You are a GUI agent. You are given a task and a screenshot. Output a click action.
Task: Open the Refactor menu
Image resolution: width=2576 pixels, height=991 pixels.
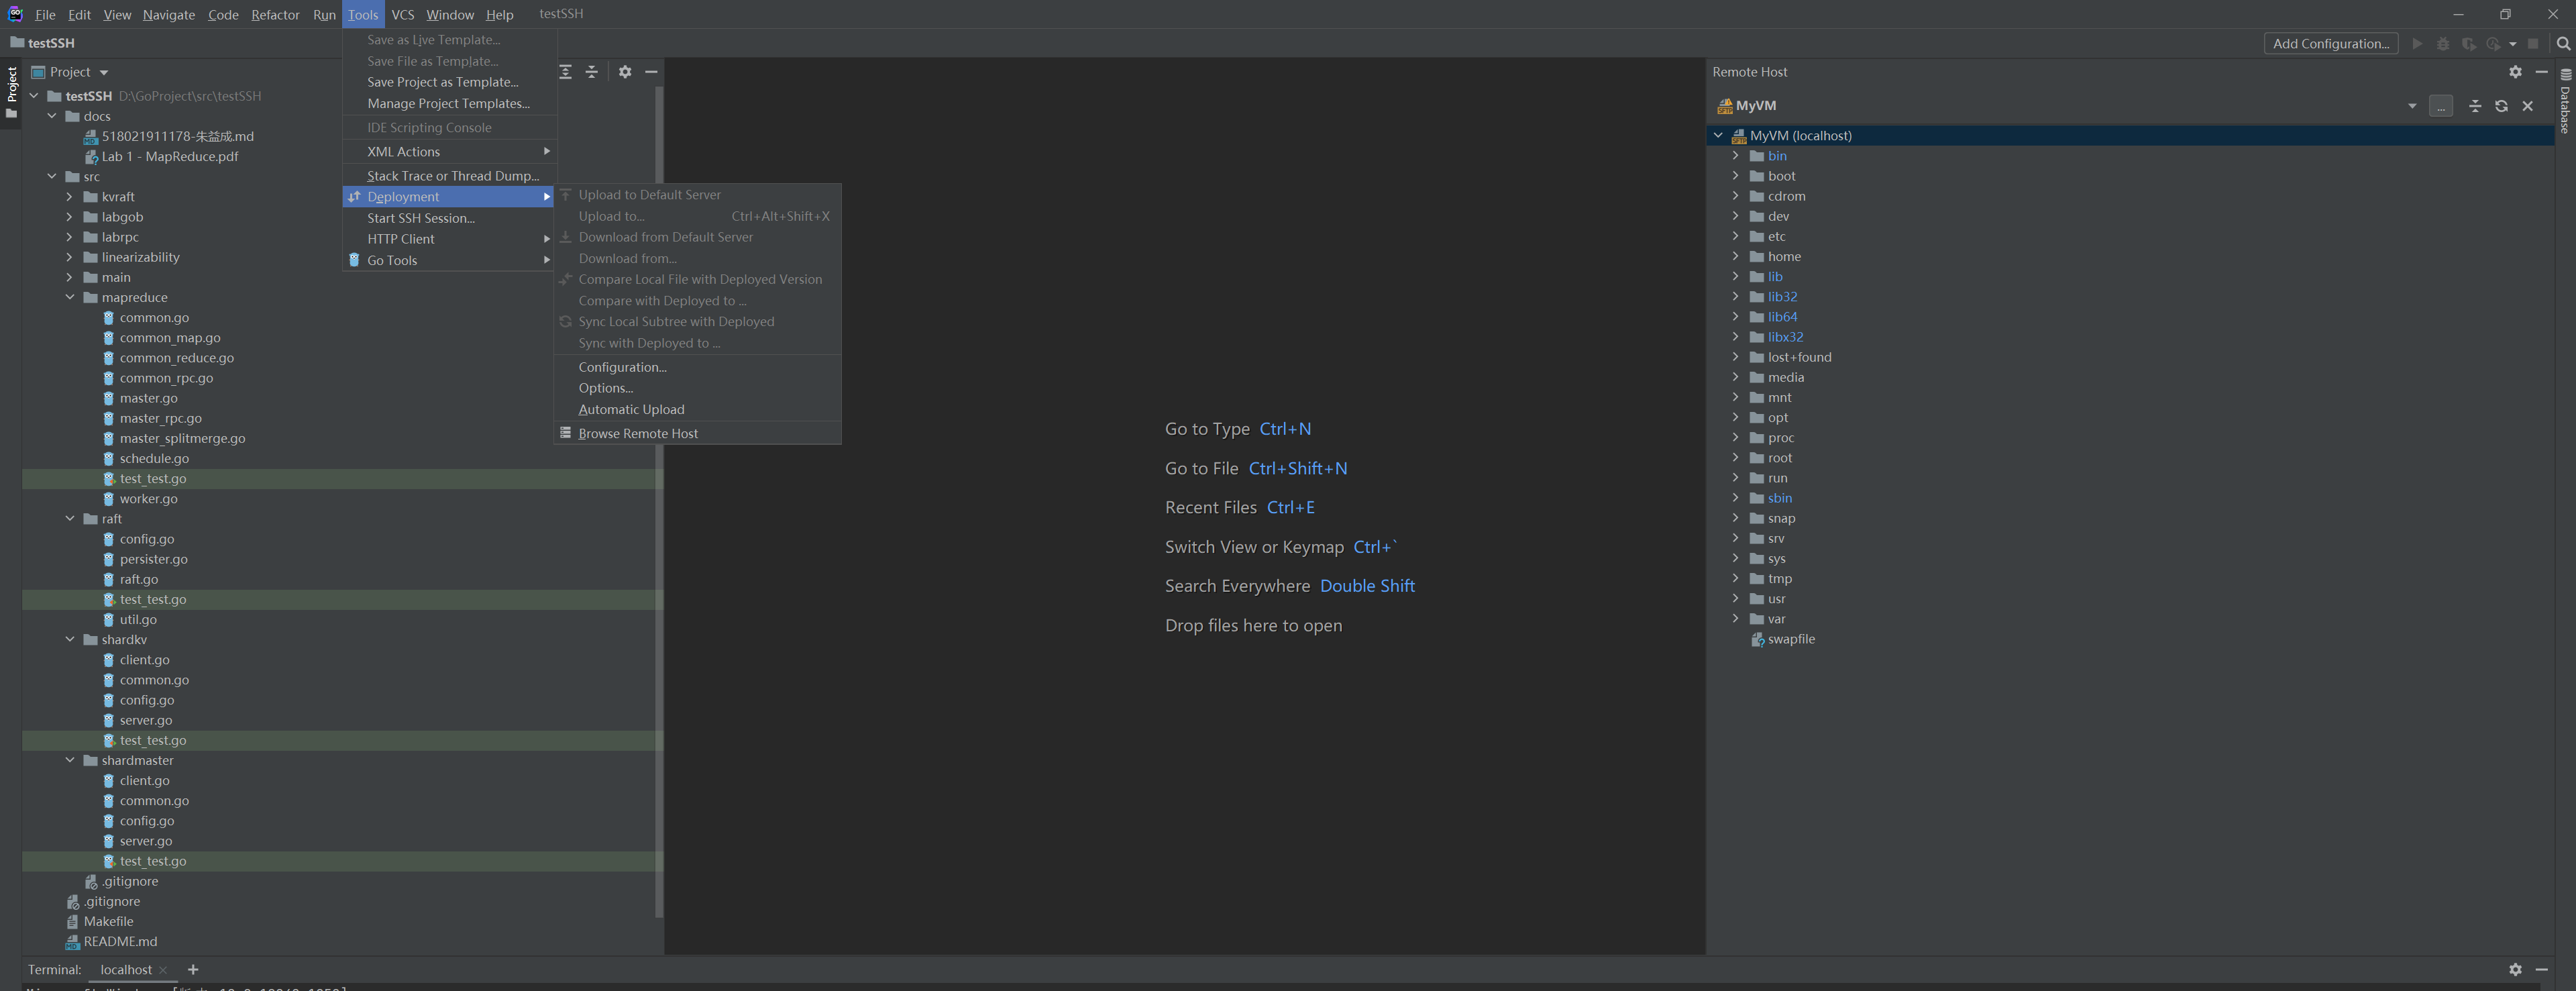(275, 15)
